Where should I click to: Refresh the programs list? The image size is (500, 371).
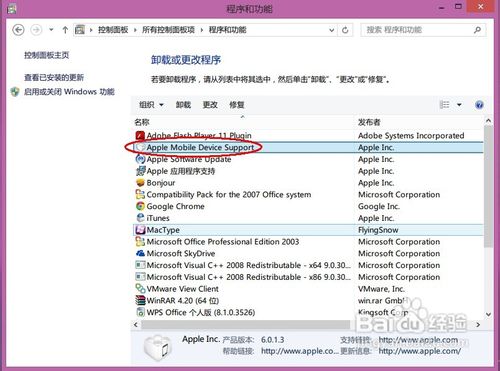345,30
